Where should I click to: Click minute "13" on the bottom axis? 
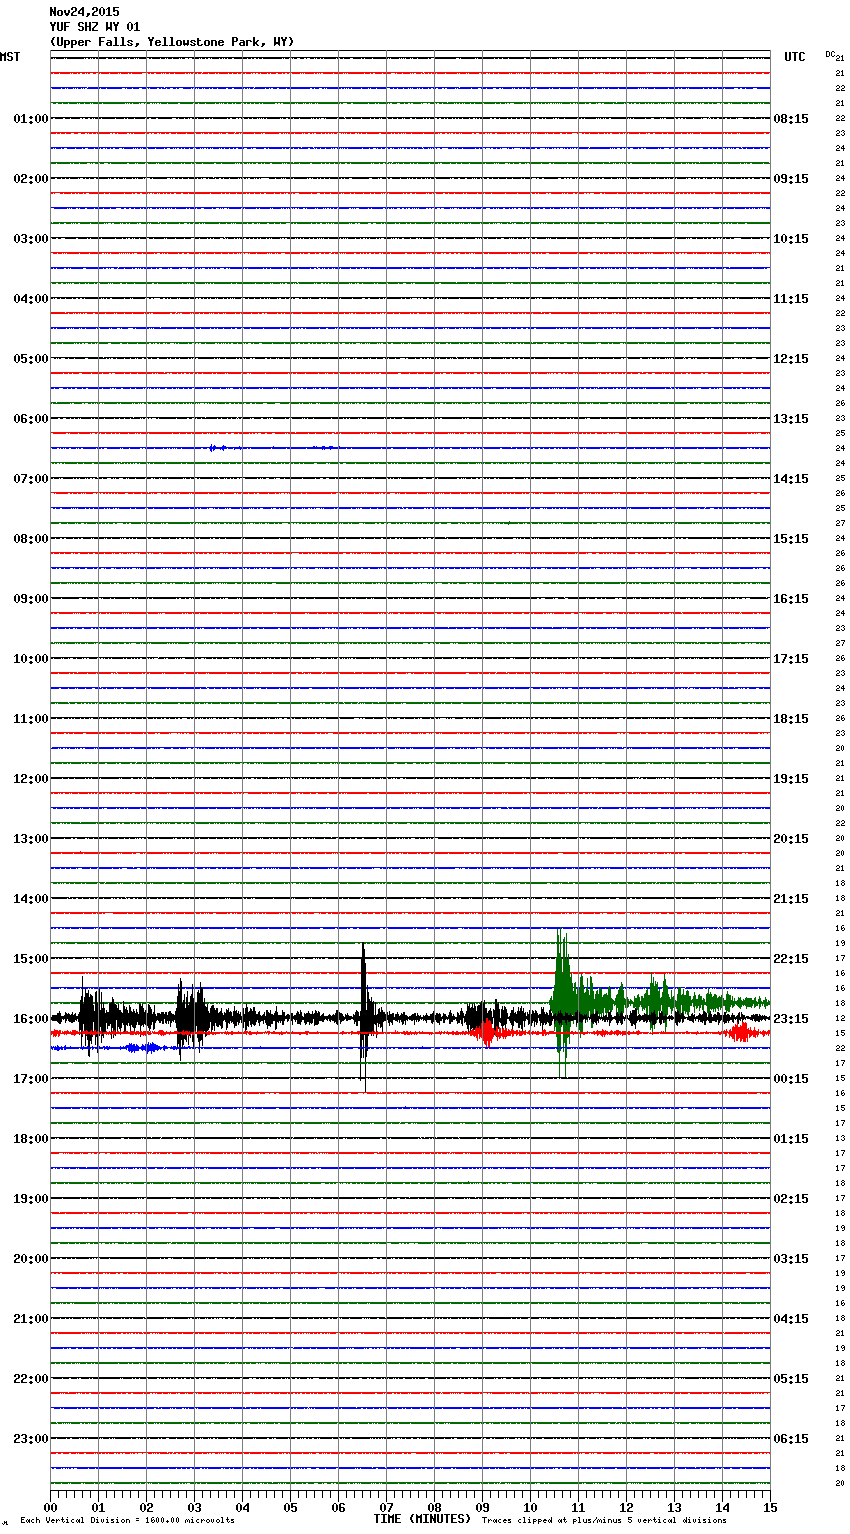pyautogui.click(x=674, y=1507)
